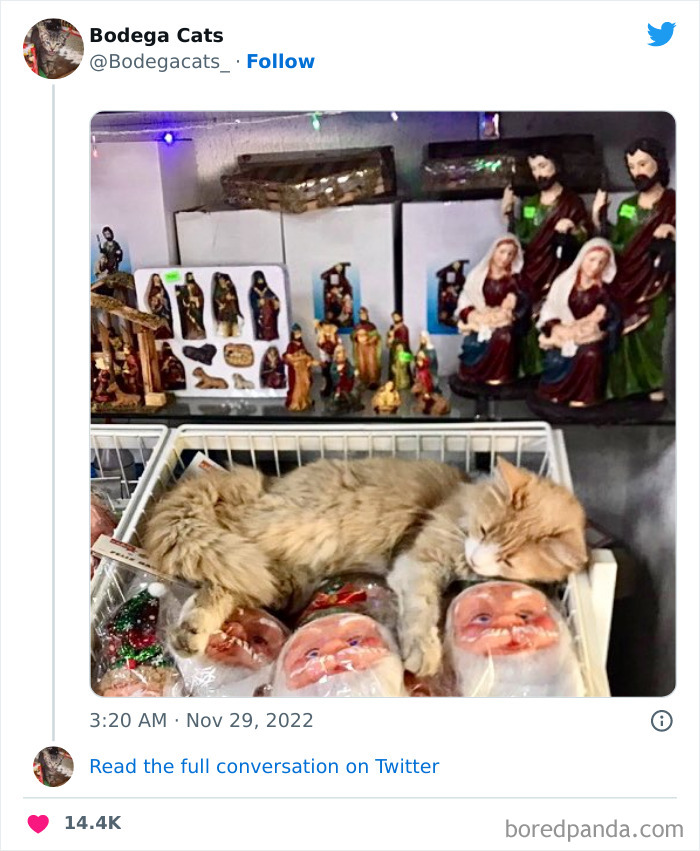Viewport: 700px width, 851px height.
Task: Open the full conversation on Twitter
Action: 265,766
